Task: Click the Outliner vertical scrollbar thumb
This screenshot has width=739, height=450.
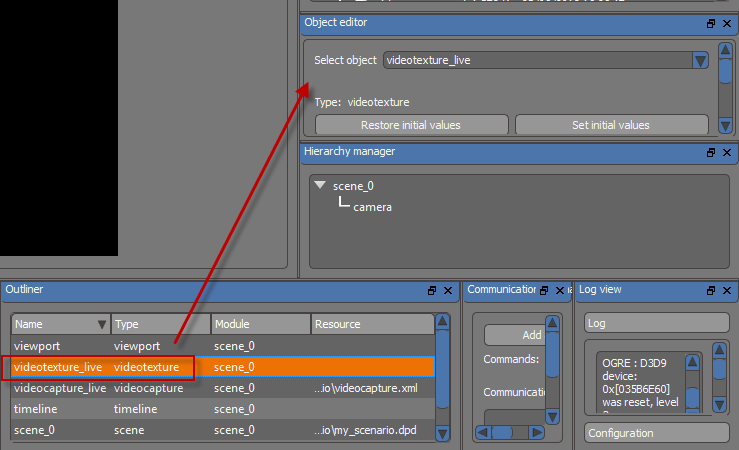Action: 442,368
